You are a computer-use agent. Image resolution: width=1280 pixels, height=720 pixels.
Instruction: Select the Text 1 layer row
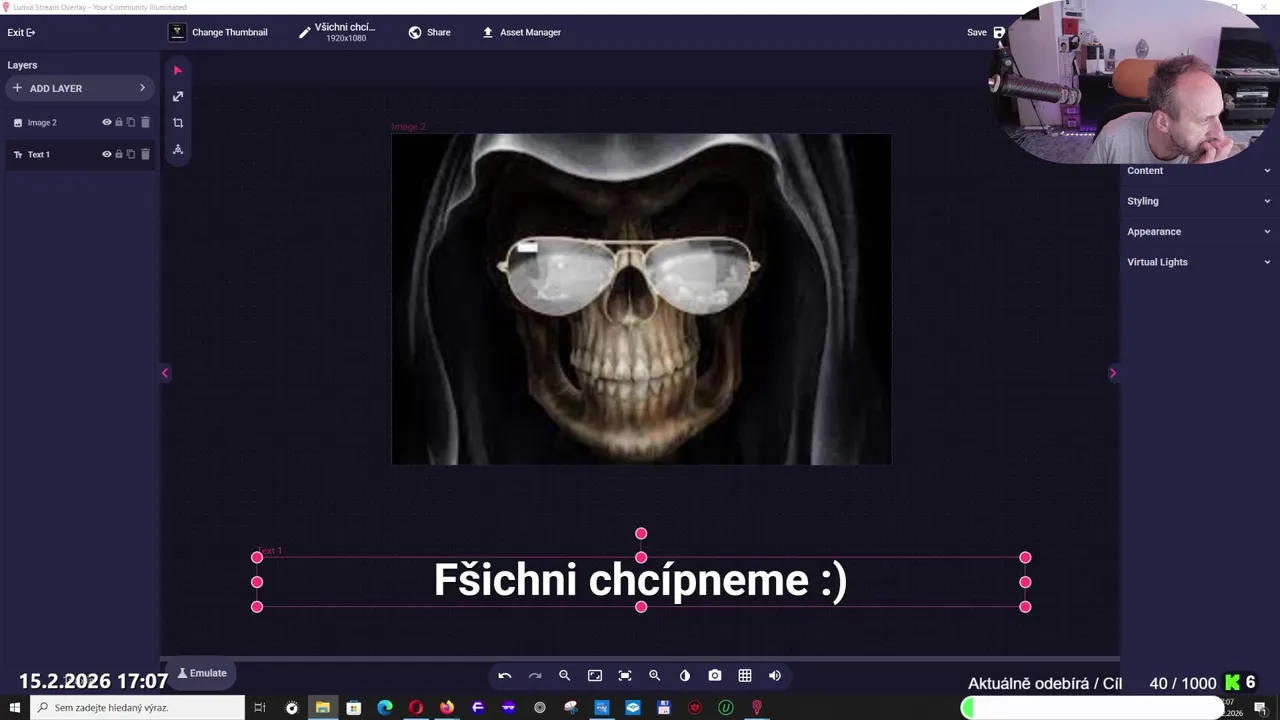click(x=80, y=155)
